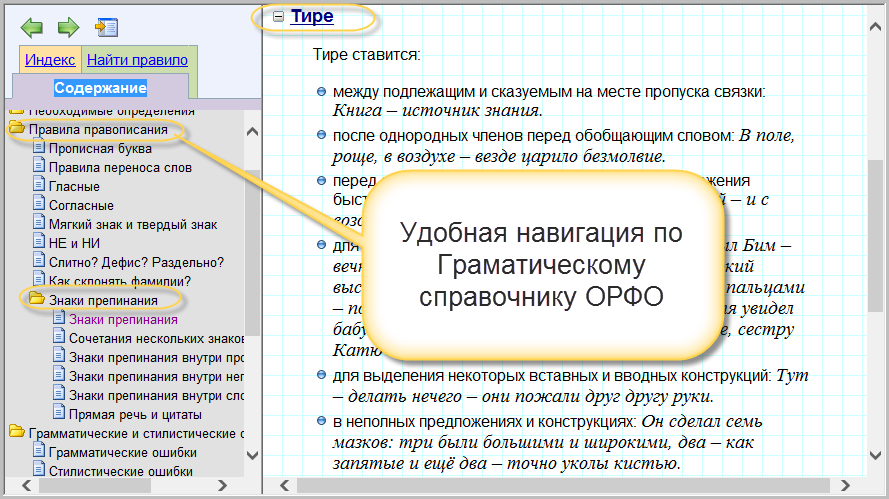The height and width of the screenshot is (499, 889).
Task: Go back with the green left arrow
Action: point(32,27)
